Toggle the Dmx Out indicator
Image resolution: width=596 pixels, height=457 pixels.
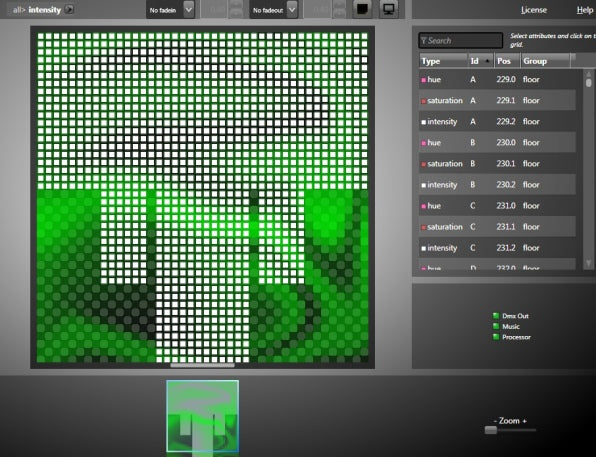coord(496,316)
